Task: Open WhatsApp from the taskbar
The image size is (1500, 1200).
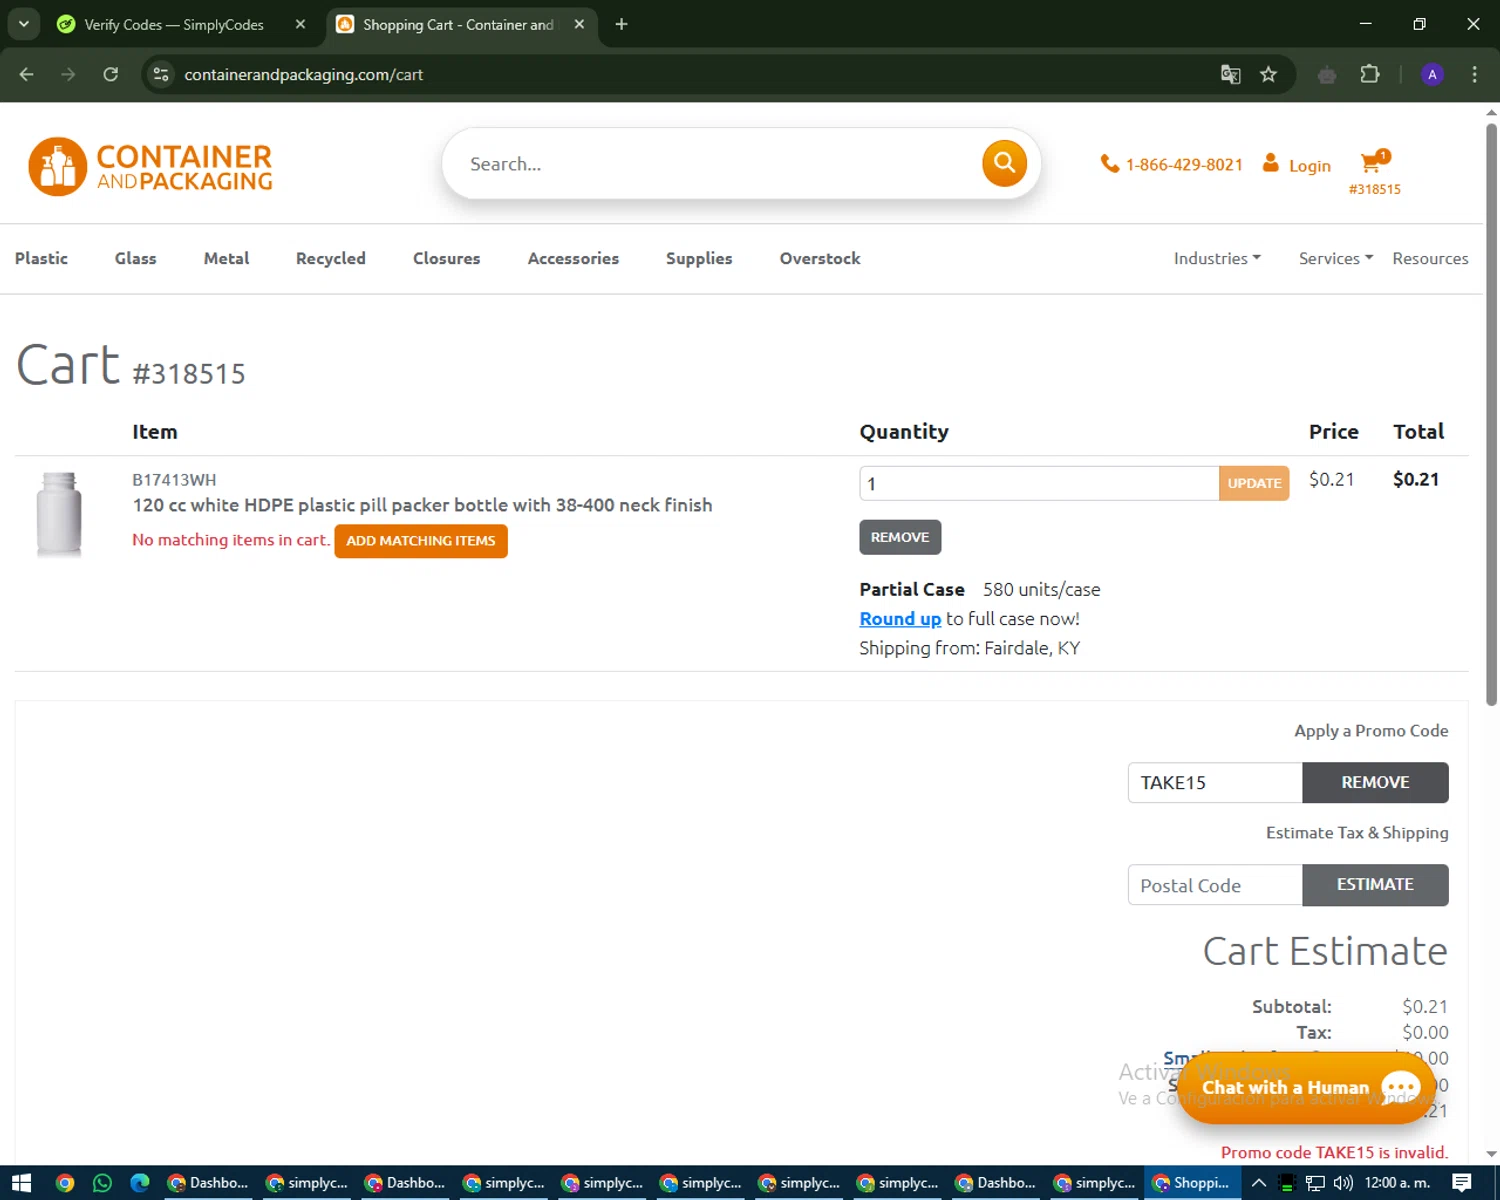Action: pos(102,1183)
